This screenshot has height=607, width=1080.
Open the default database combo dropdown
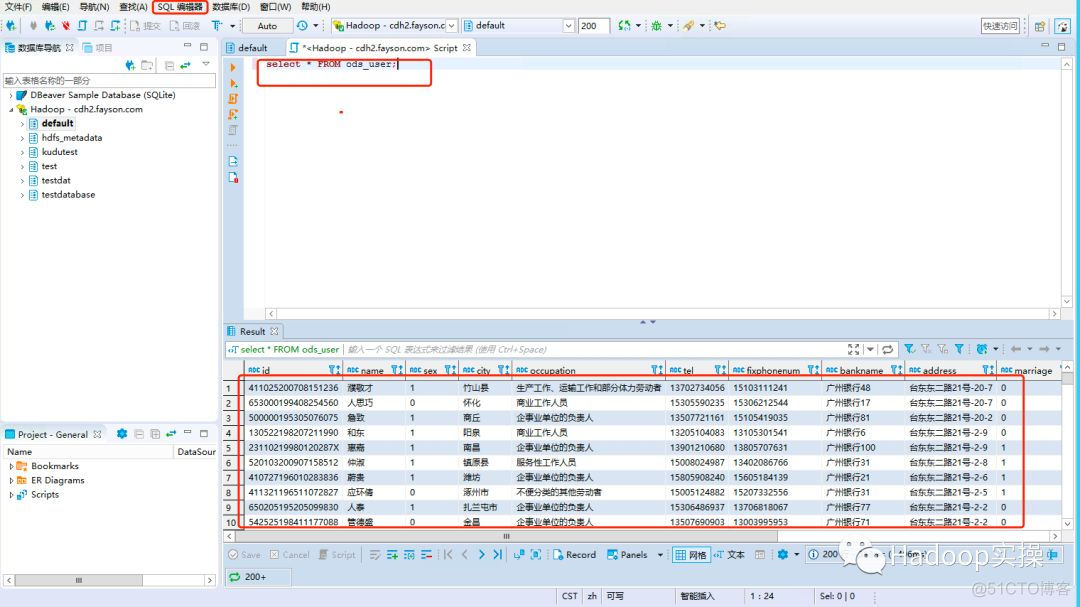click(x=568, y=25)
